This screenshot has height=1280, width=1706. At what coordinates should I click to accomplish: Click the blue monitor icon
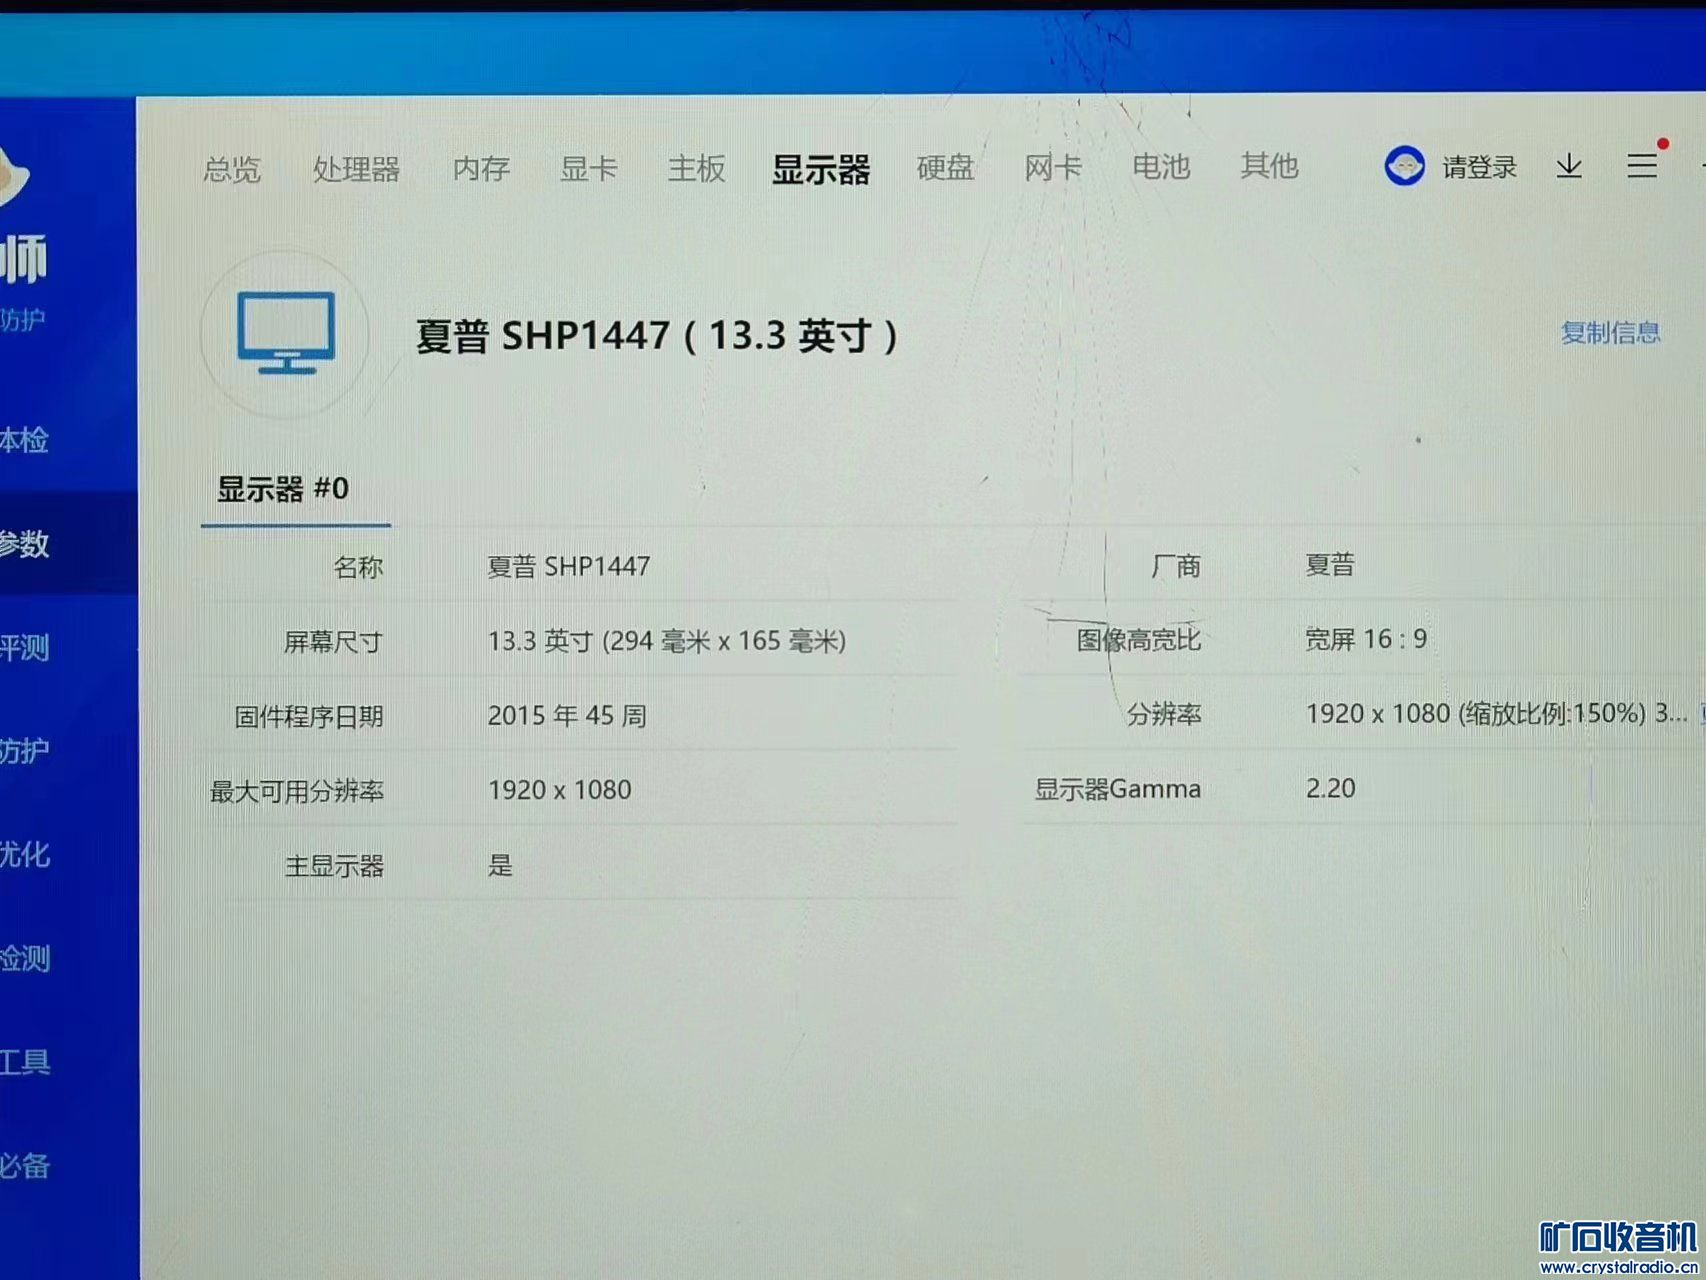click(286, 333)
